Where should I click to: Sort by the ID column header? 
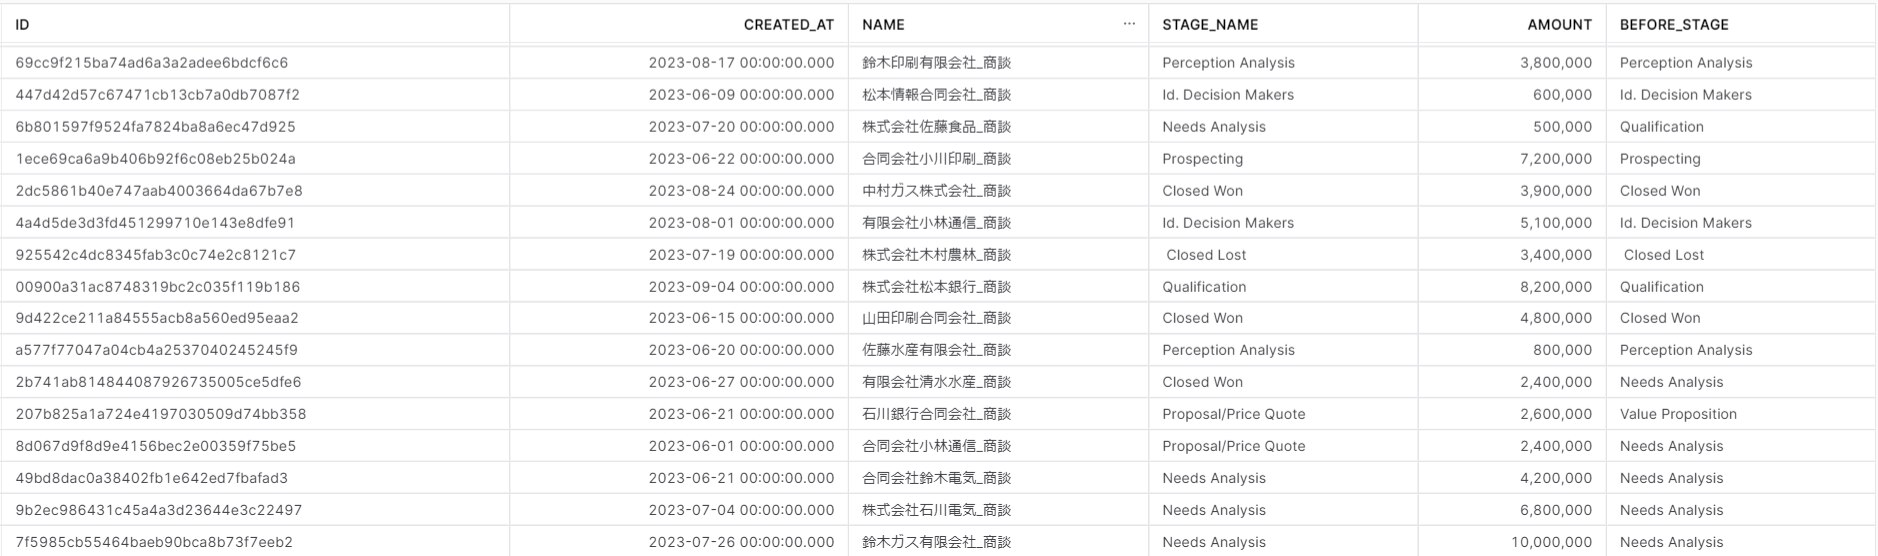click(x=255, y=24)
